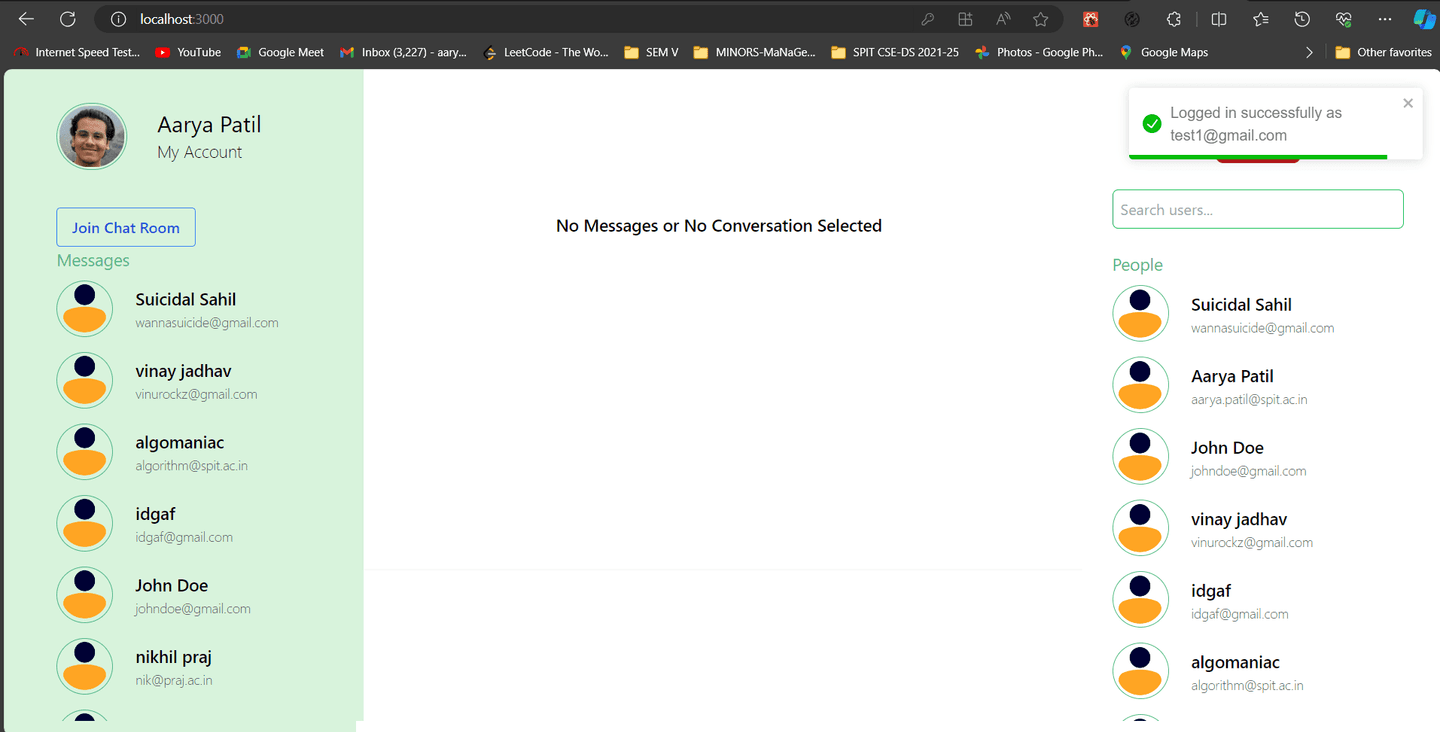Click John Doe avatar in People list
The height and width of the screenshot is (732, 1440).
1141,457
